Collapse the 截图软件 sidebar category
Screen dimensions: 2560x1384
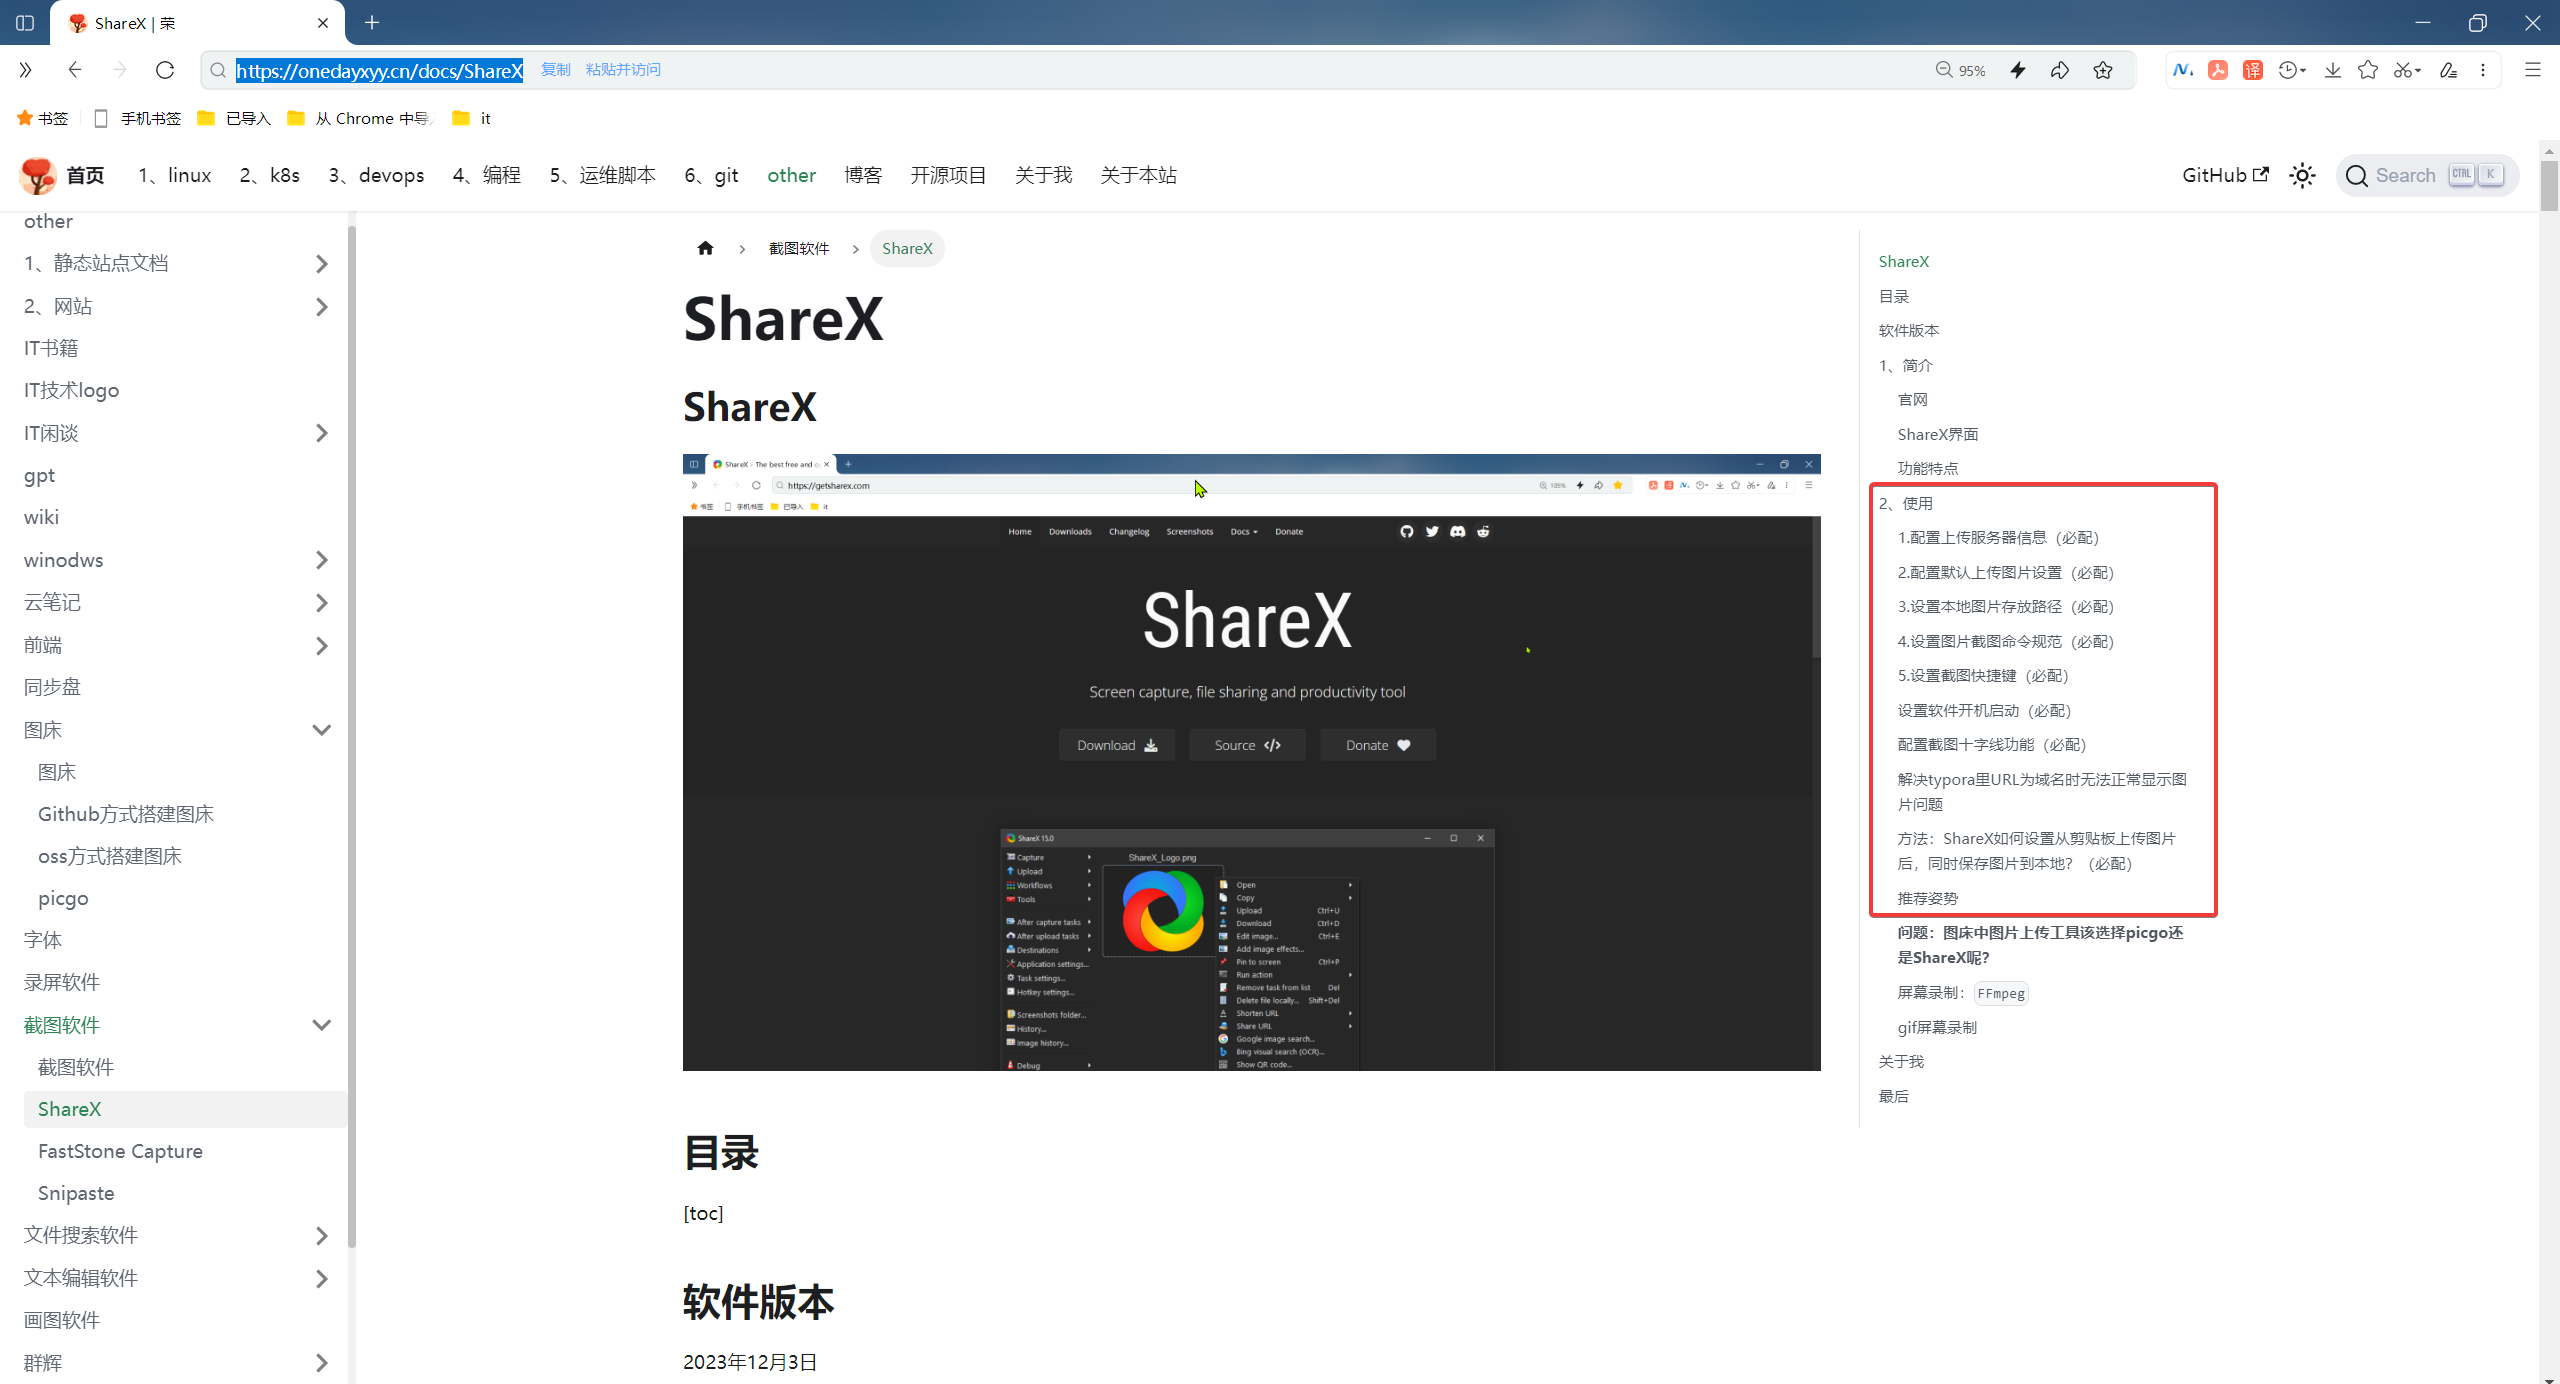coord(321,1025)
